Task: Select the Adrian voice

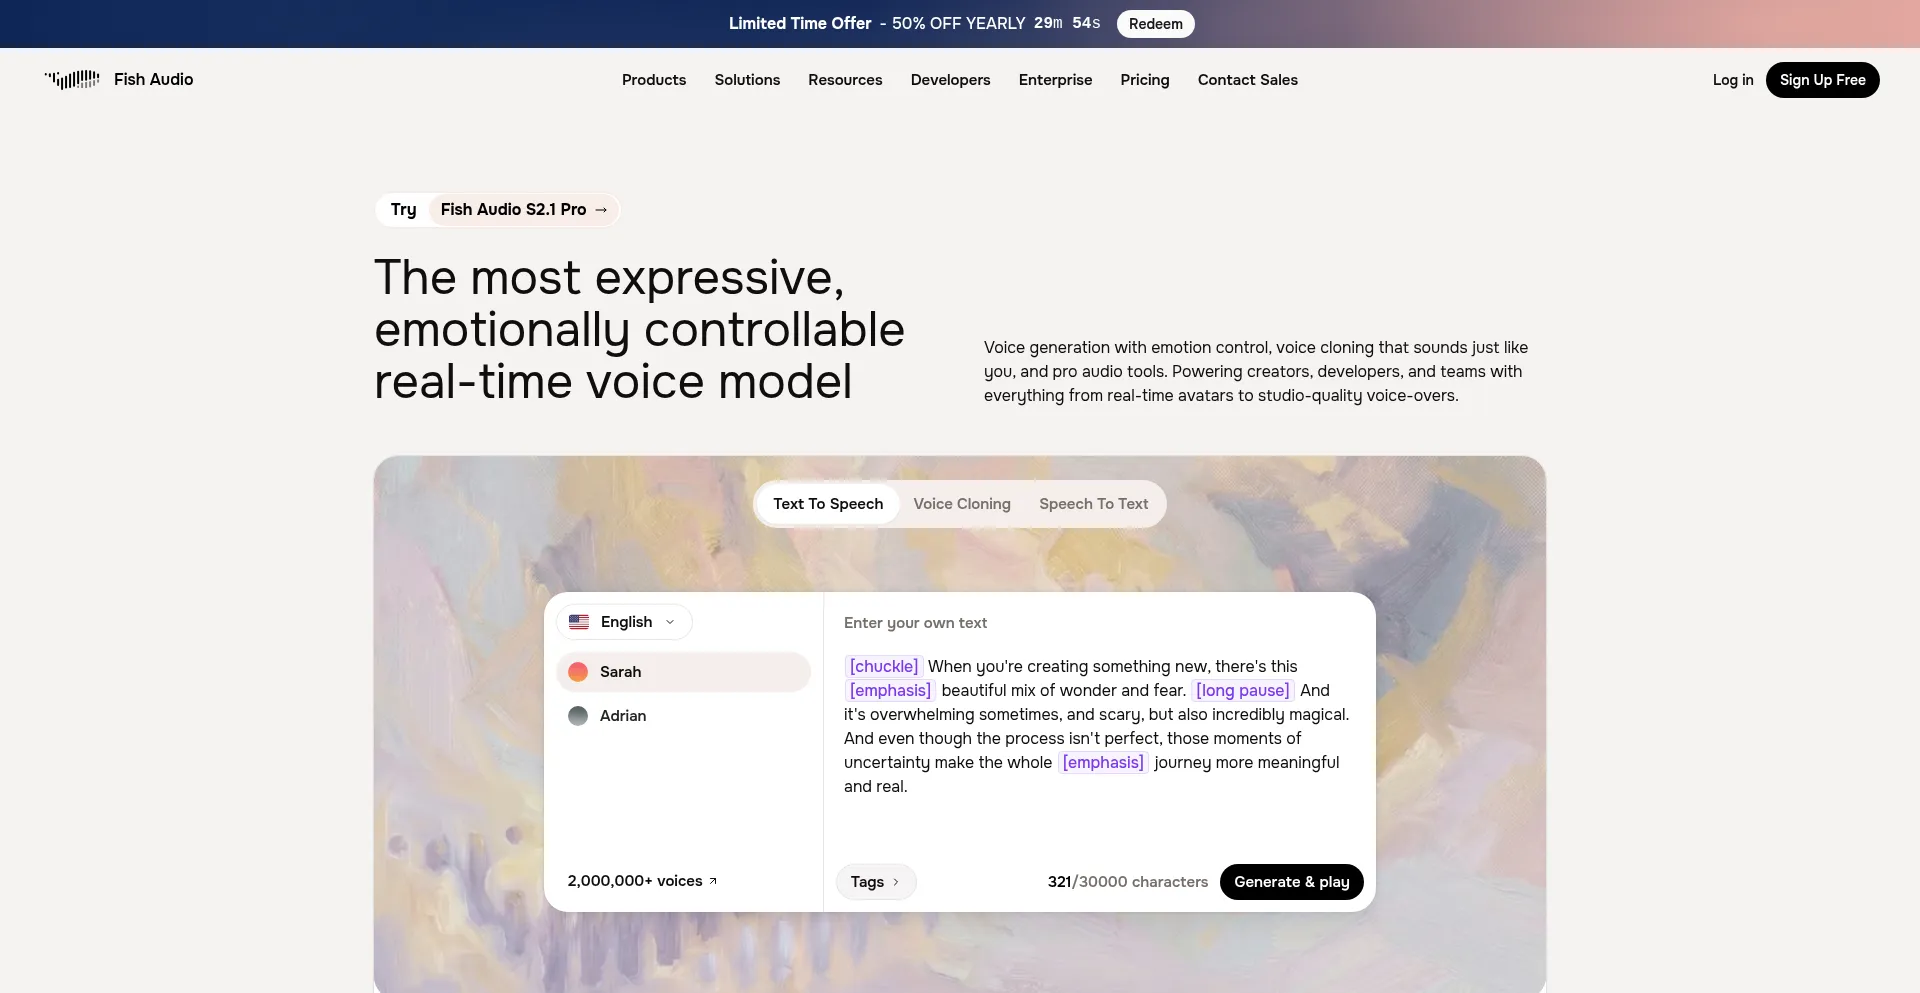Action: 683,716
